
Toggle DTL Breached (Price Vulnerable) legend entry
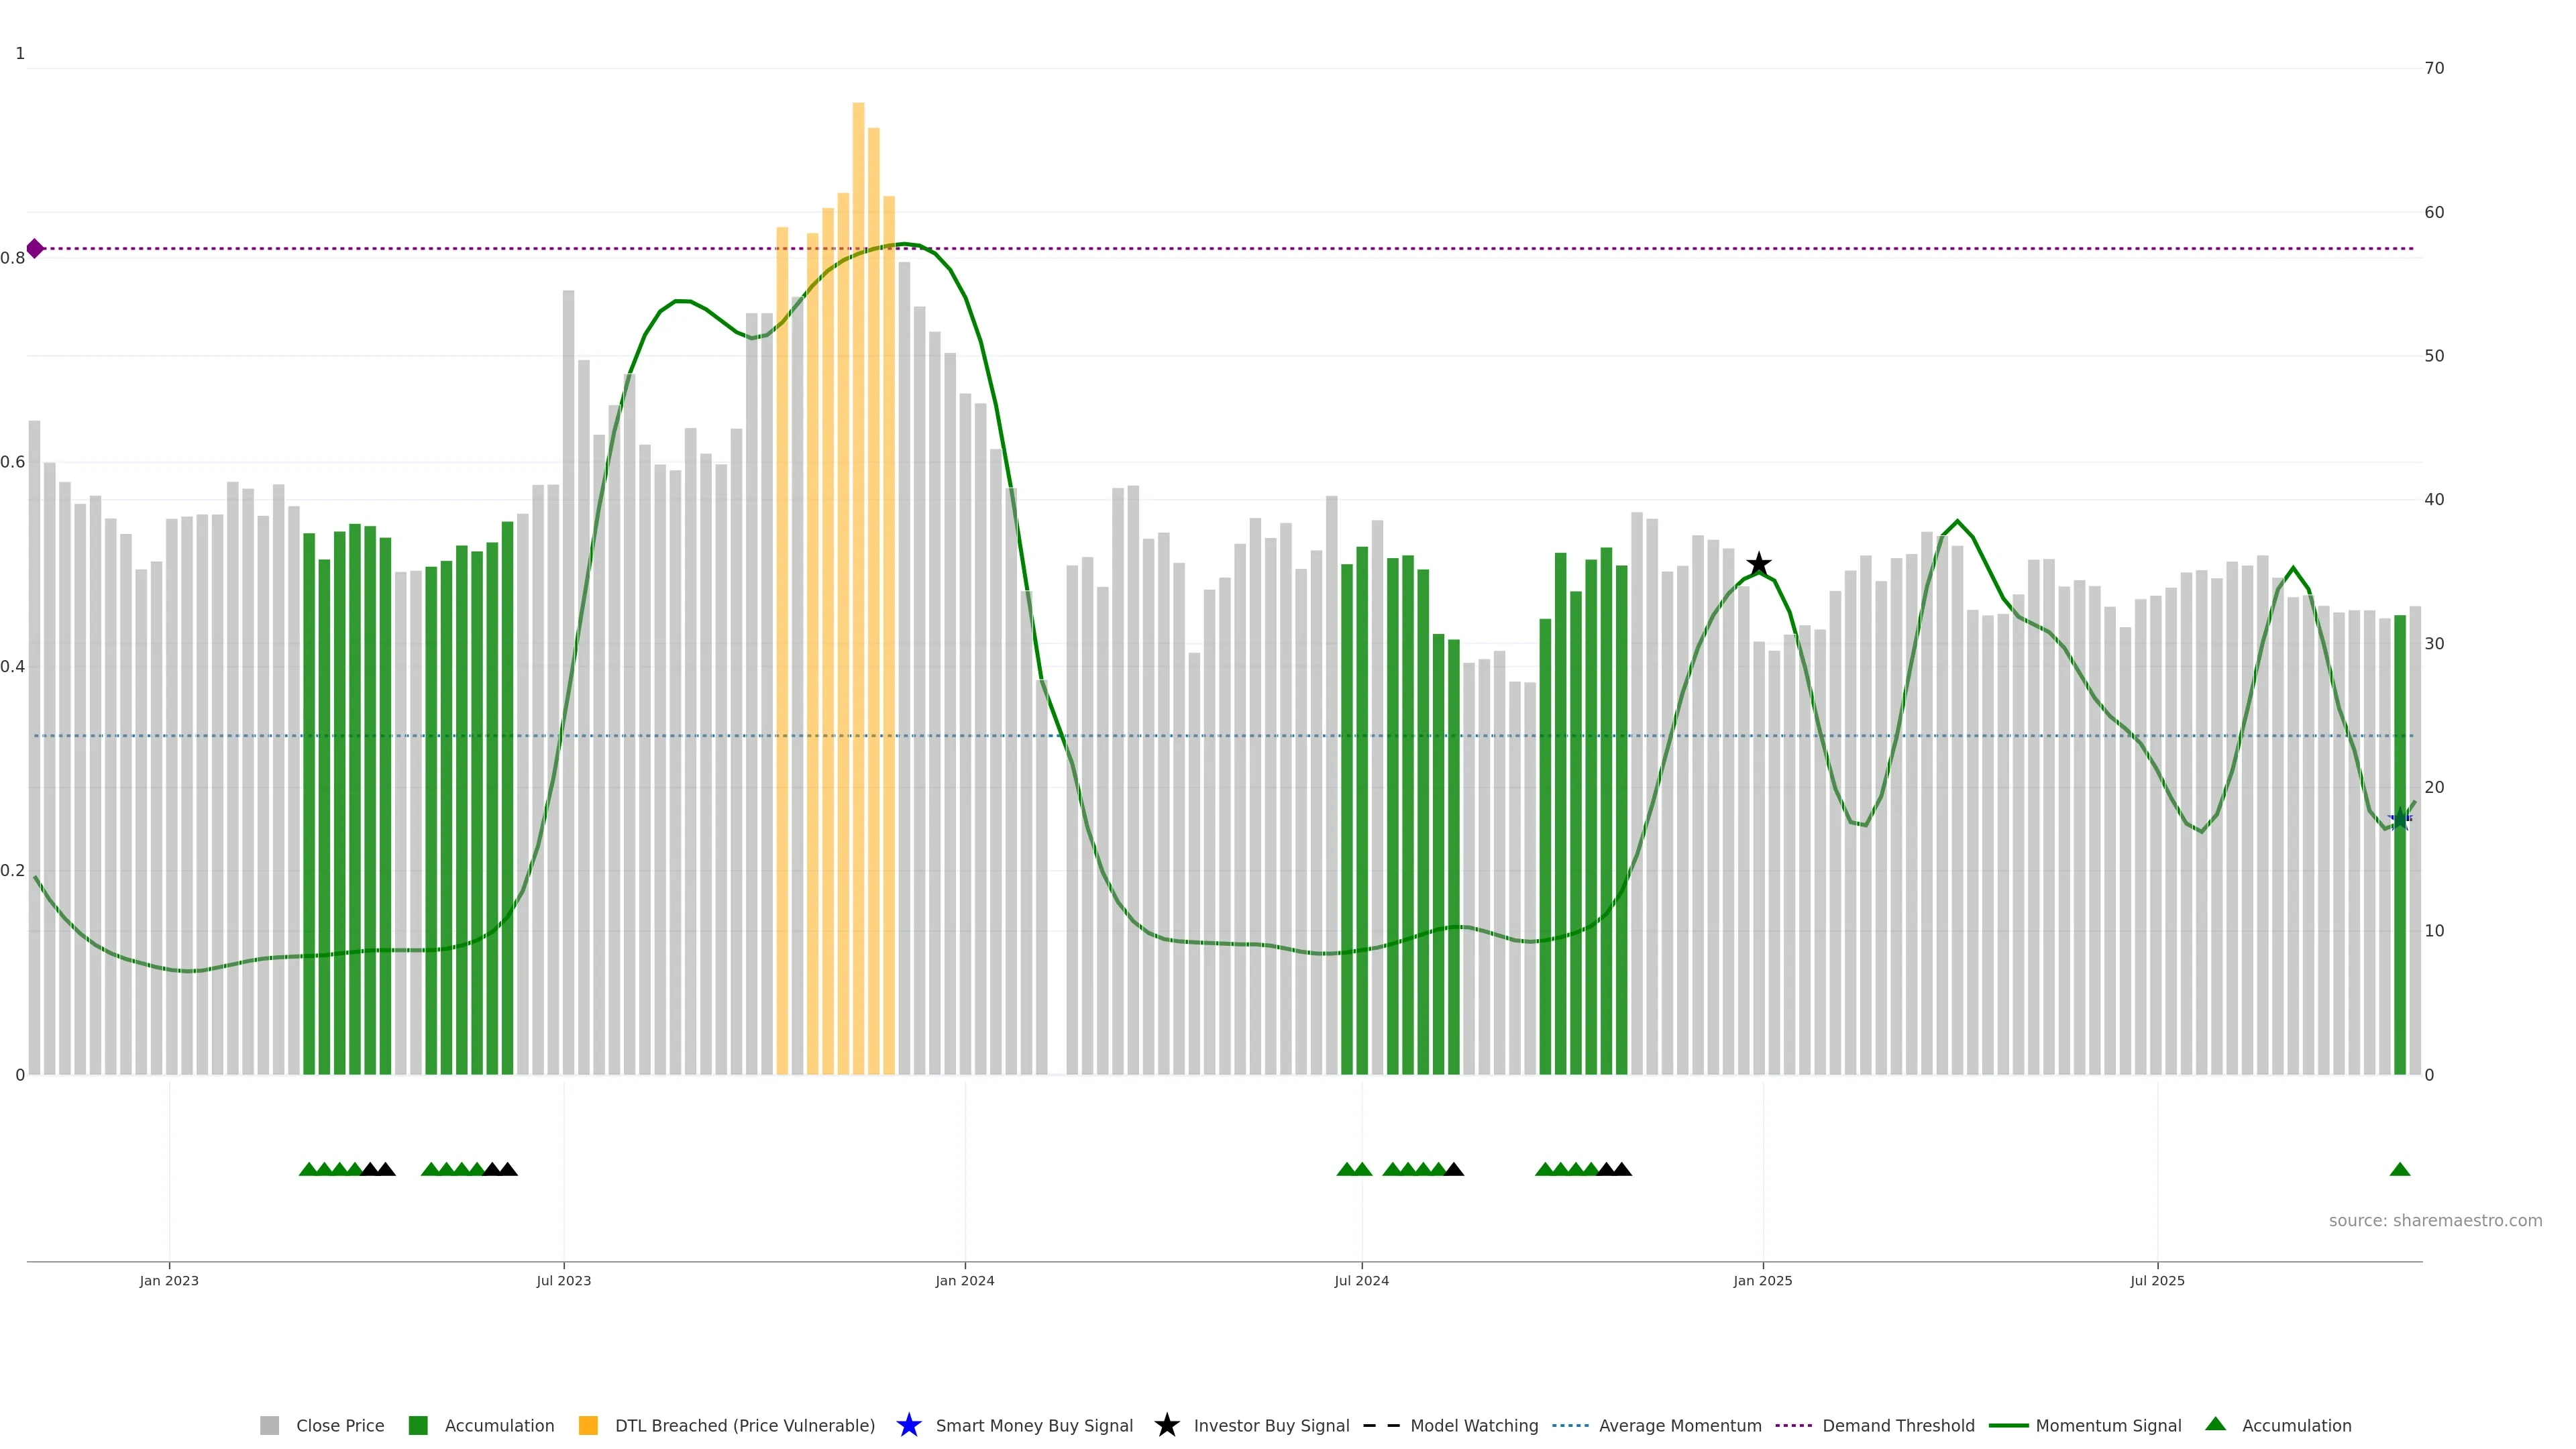[744, 1425]
